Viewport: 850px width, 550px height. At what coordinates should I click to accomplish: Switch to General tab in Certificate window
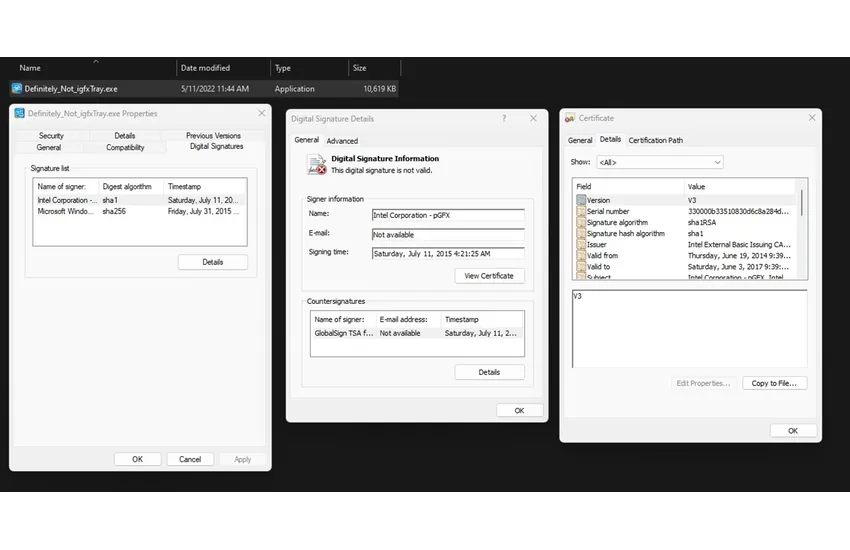[x=579, y=140]
